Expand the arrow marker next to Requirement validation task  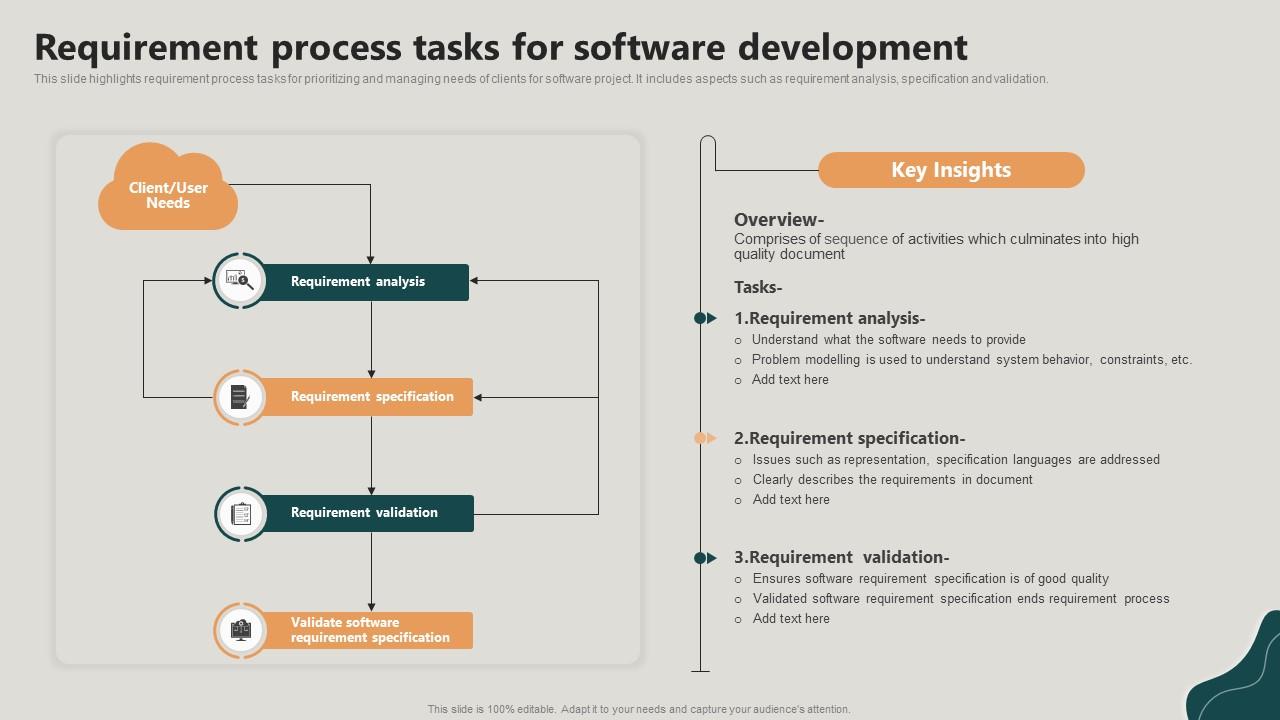(x=713, y=557)
